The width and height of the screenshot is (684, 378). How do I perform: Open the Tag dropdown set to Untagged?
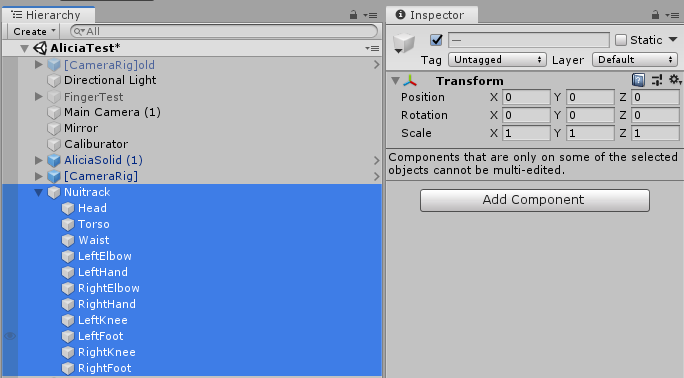pos(497,60)
